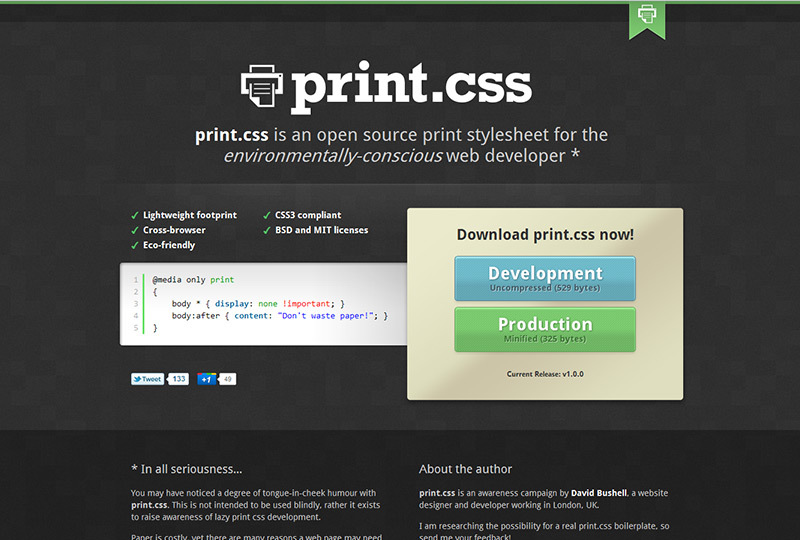800x540 pixels.
Task: Click the Google +1 button
Action: point(207,379)
